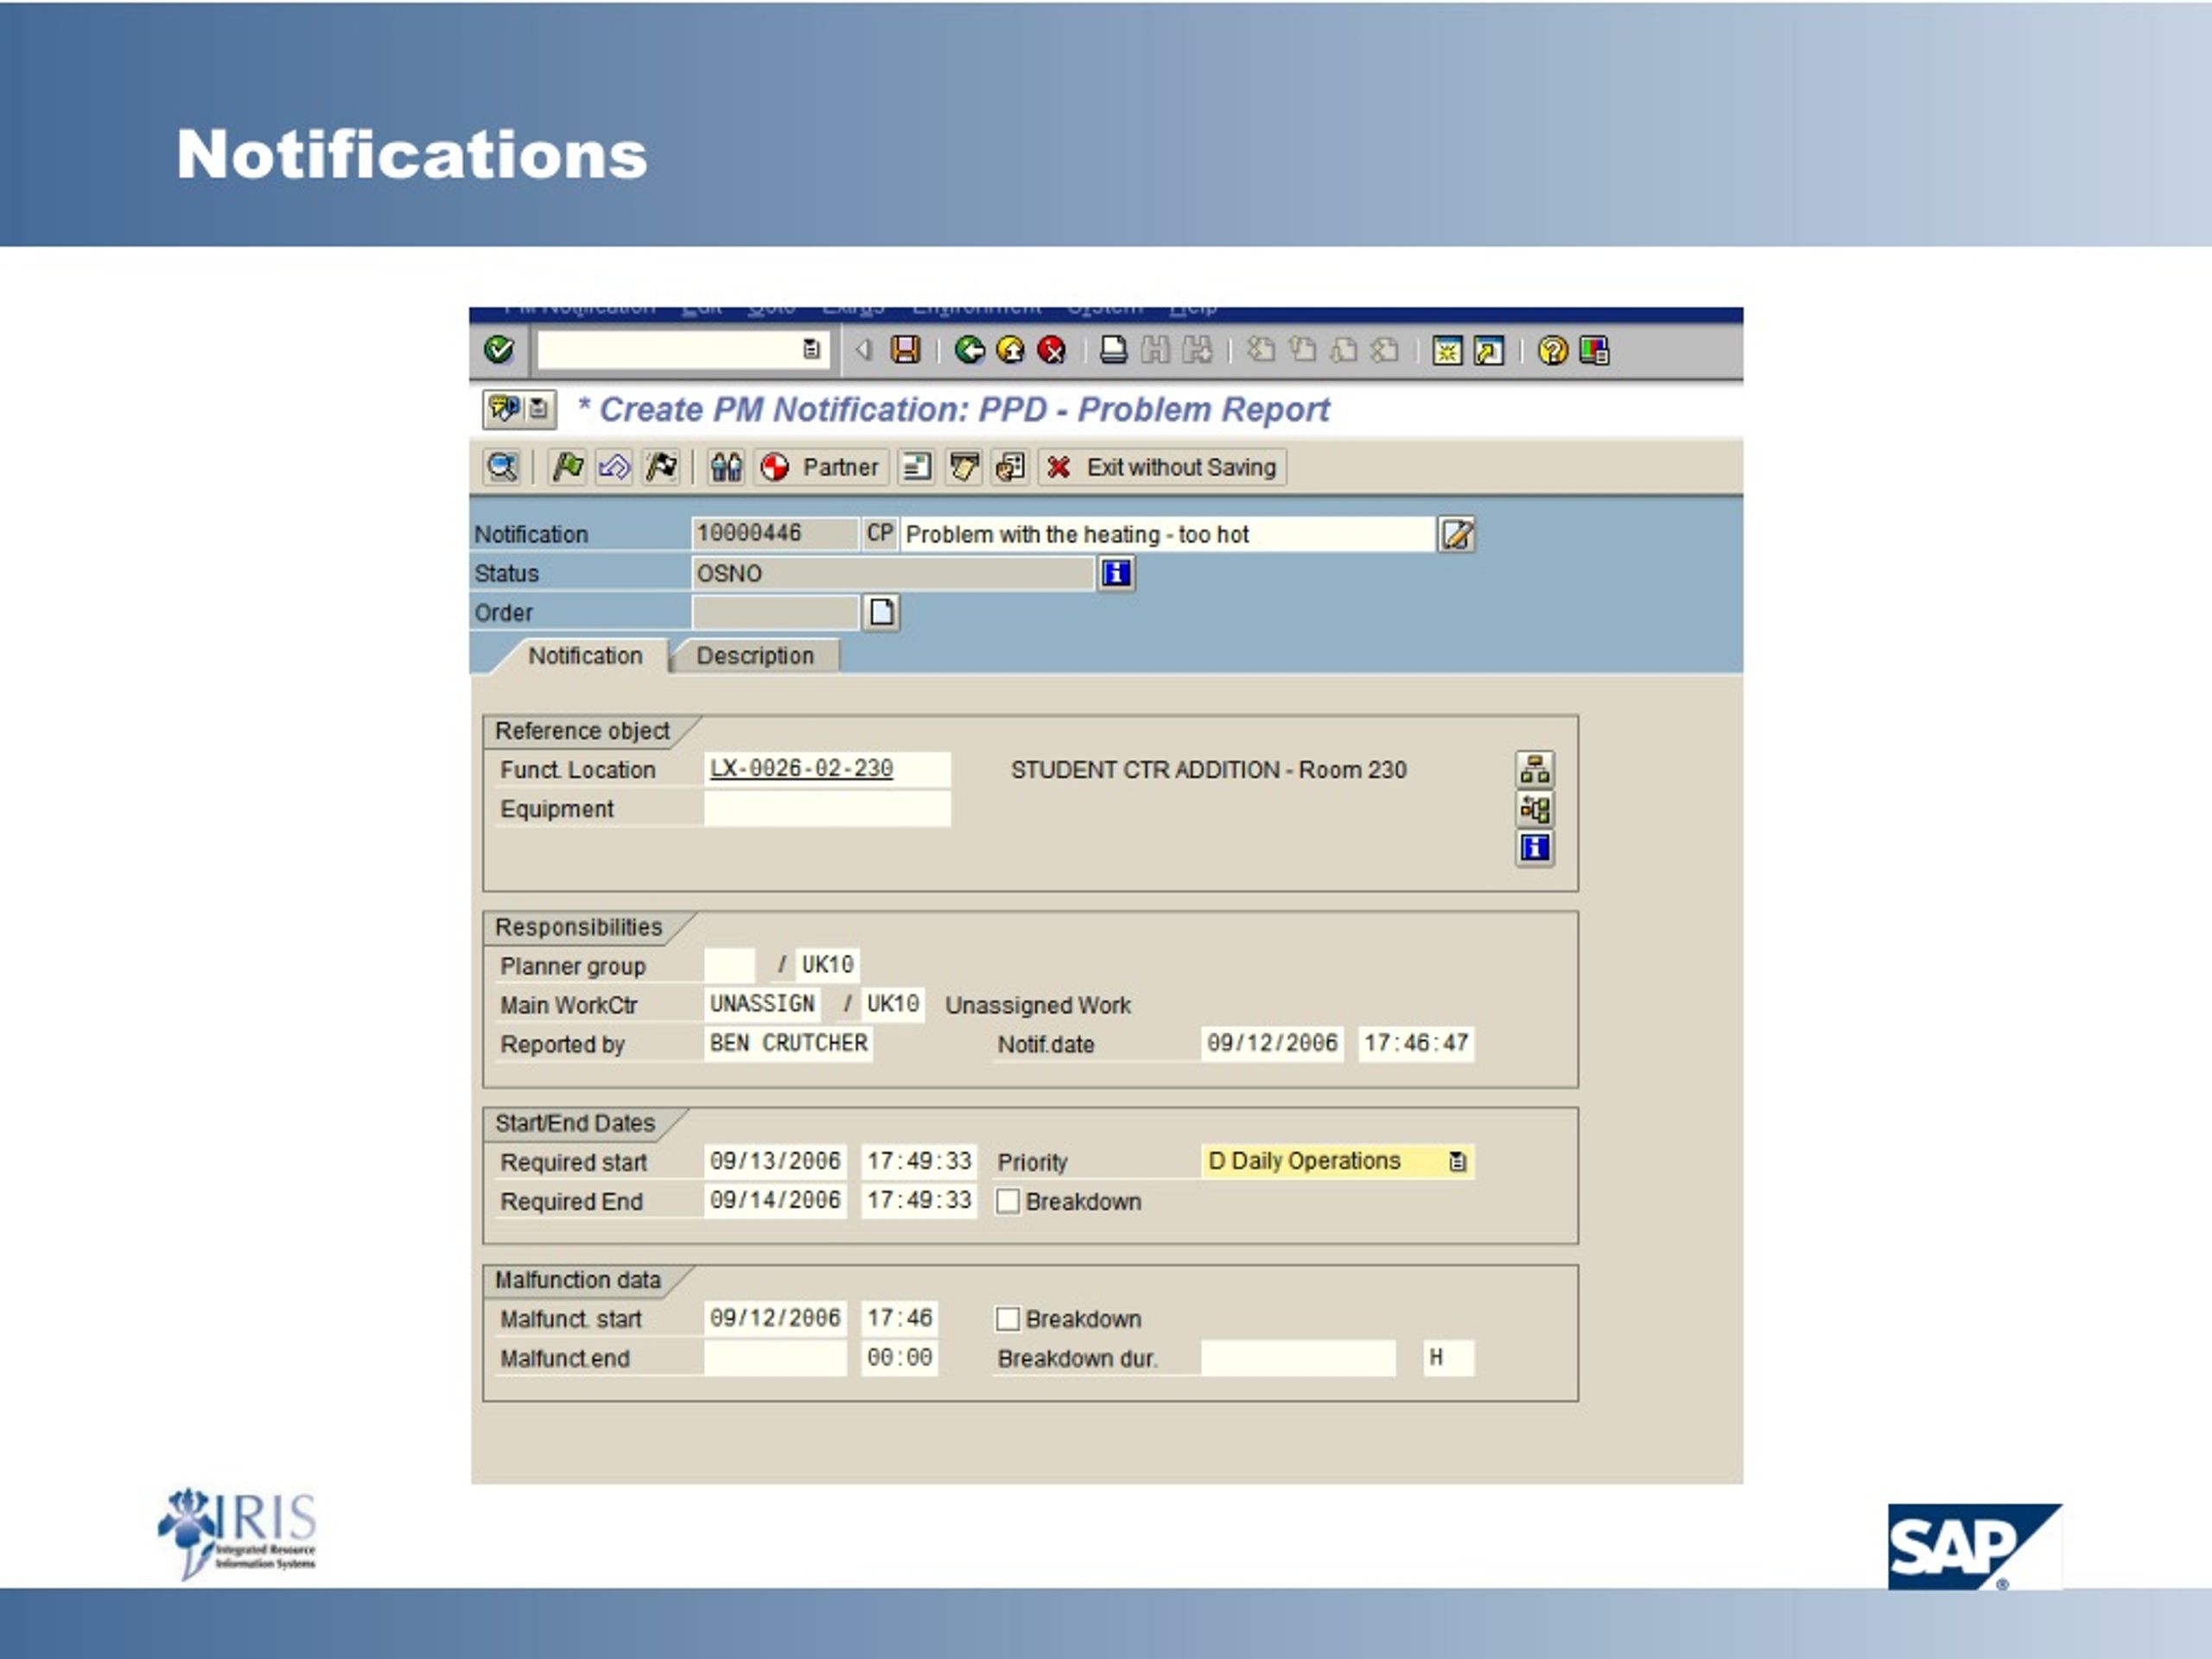Click the green flag Put in Process icon
This screenshot has width=2212, height=1659.
[x=568, y=467]
